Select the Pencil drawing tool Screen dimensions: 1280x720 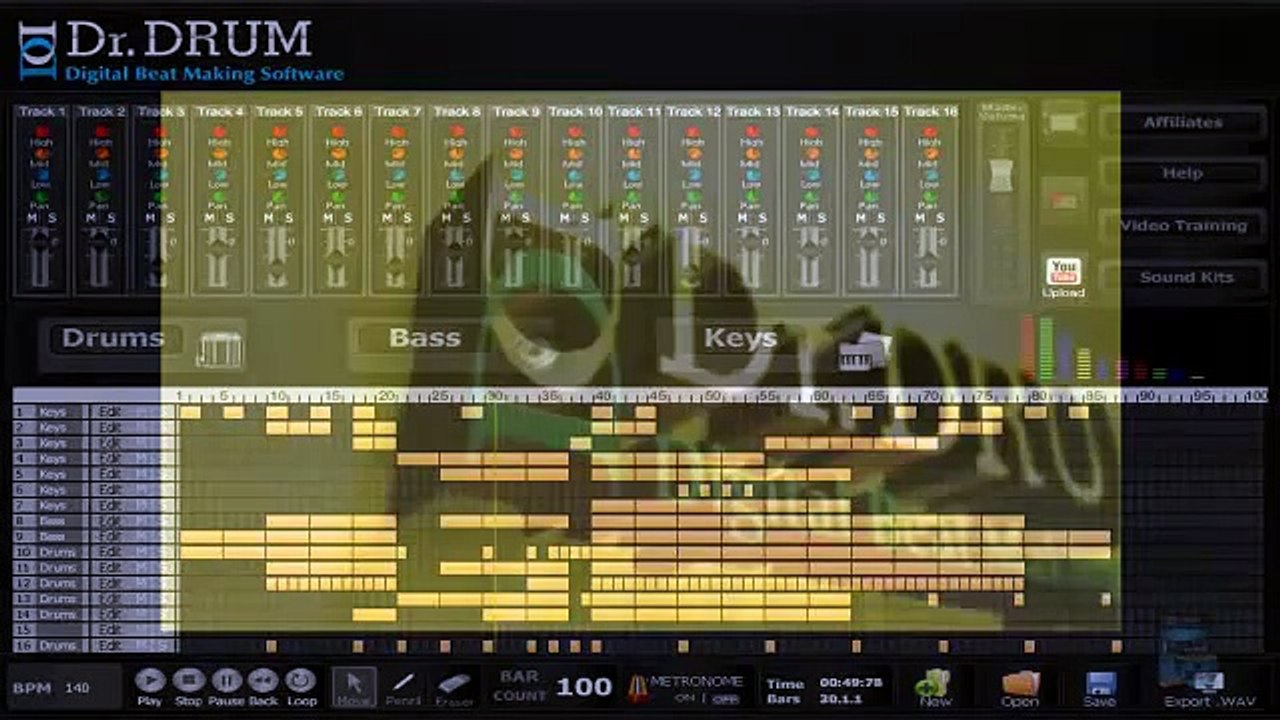[x=404, y=686]
